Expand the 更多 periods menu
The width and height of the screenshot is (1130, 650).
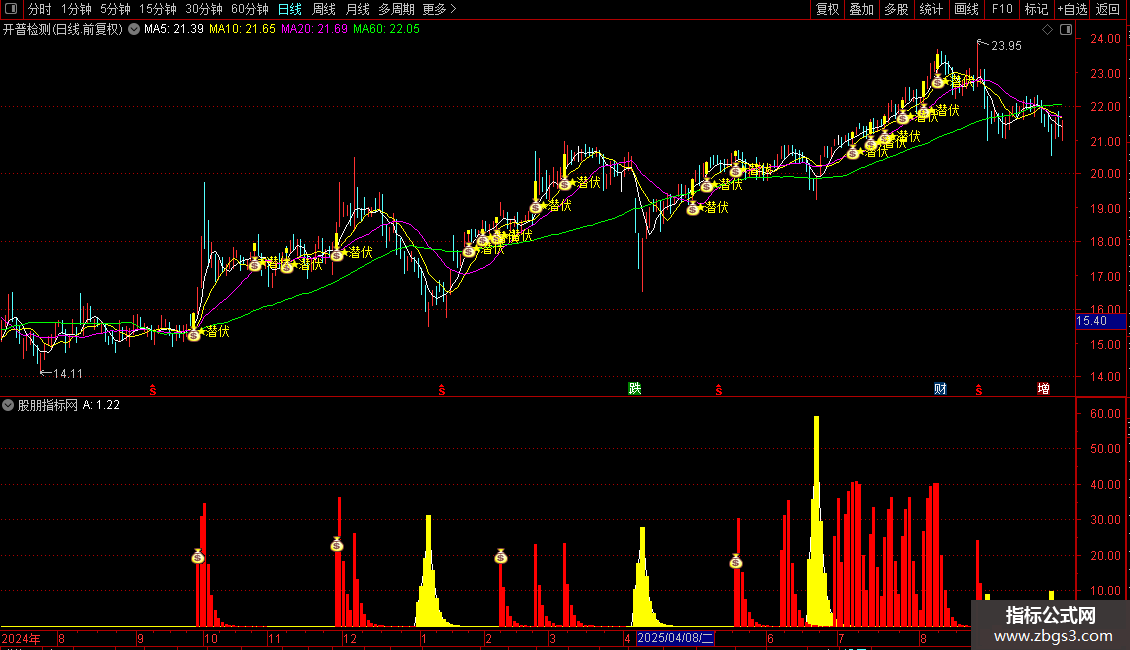tap(440, 9)
